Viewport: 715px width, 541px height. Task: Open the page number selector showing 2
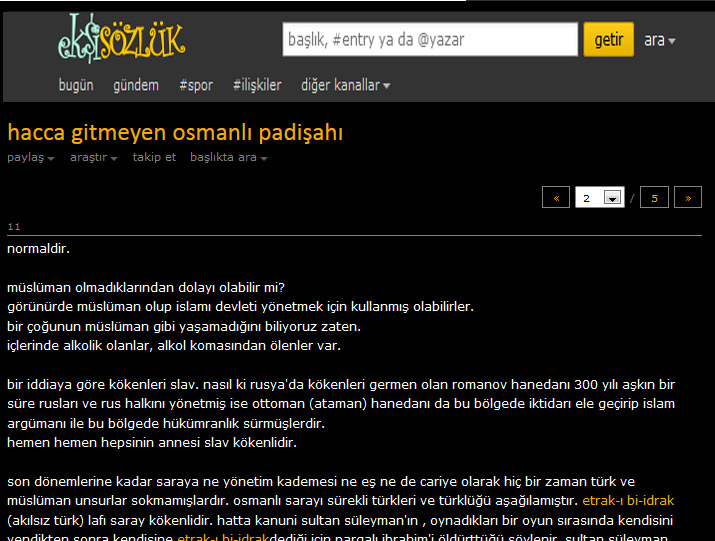pos(600,198)
